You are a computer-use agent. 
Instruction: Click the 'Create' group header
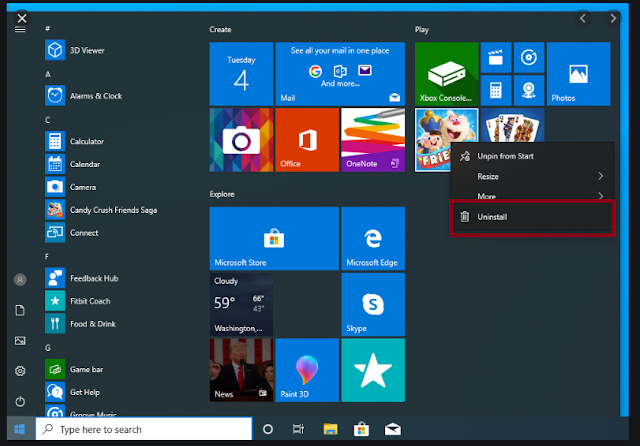(220, 29)
